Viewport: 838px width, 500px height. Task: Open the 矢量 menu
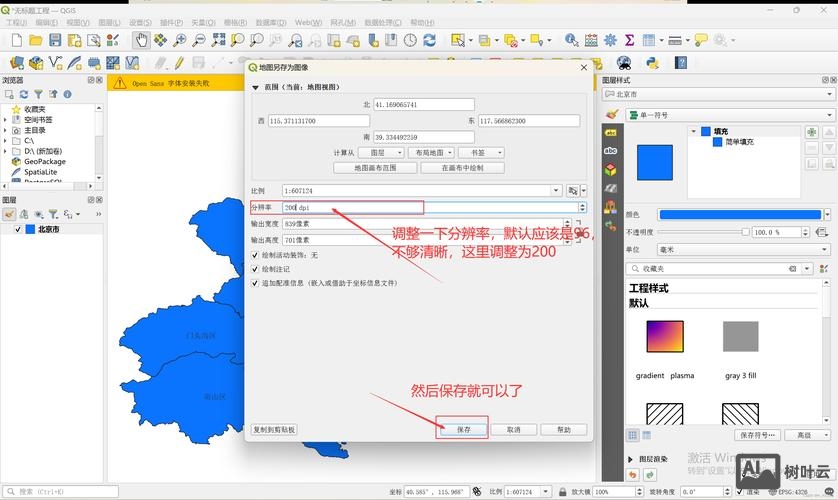click(203, 22)
